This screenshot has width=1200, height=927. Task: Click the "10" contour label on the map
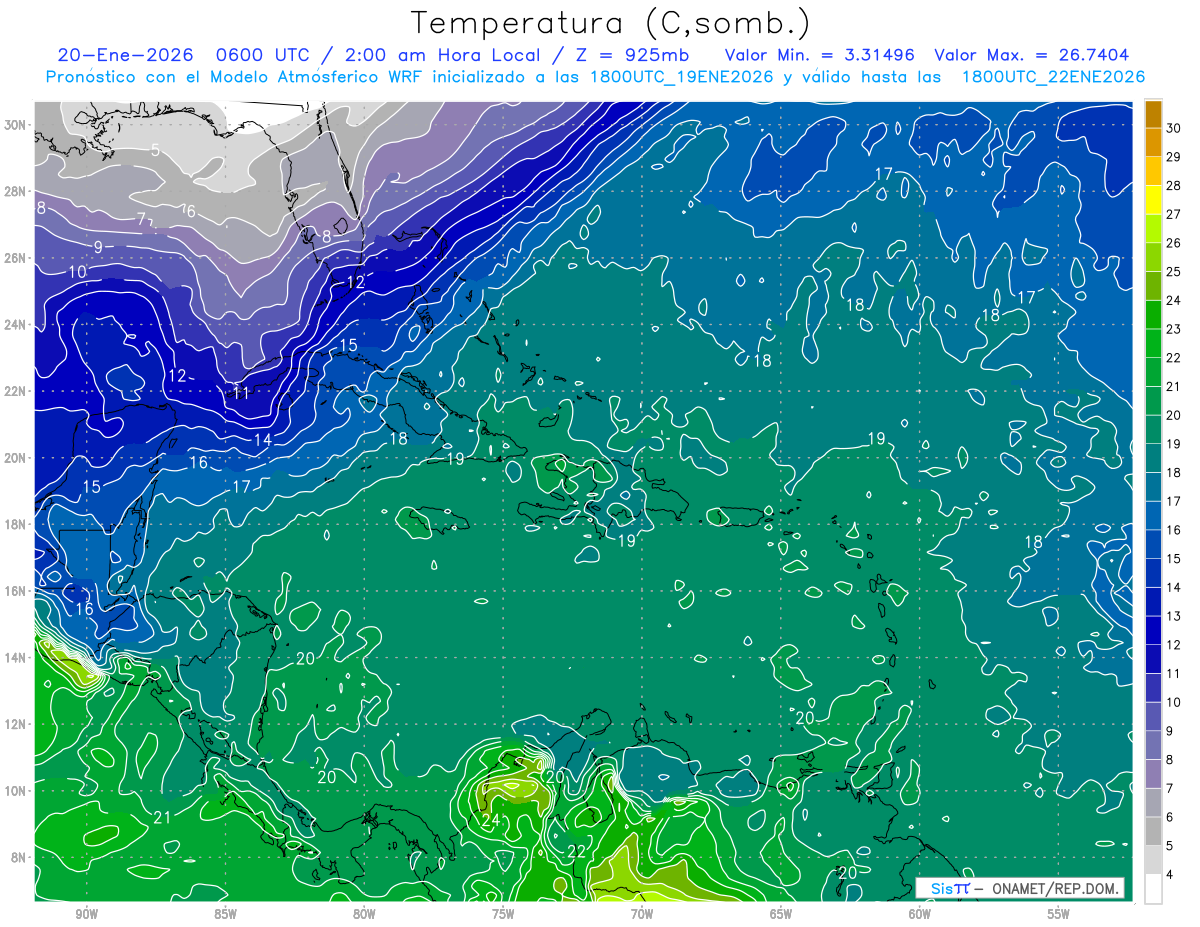pos(78,272)
